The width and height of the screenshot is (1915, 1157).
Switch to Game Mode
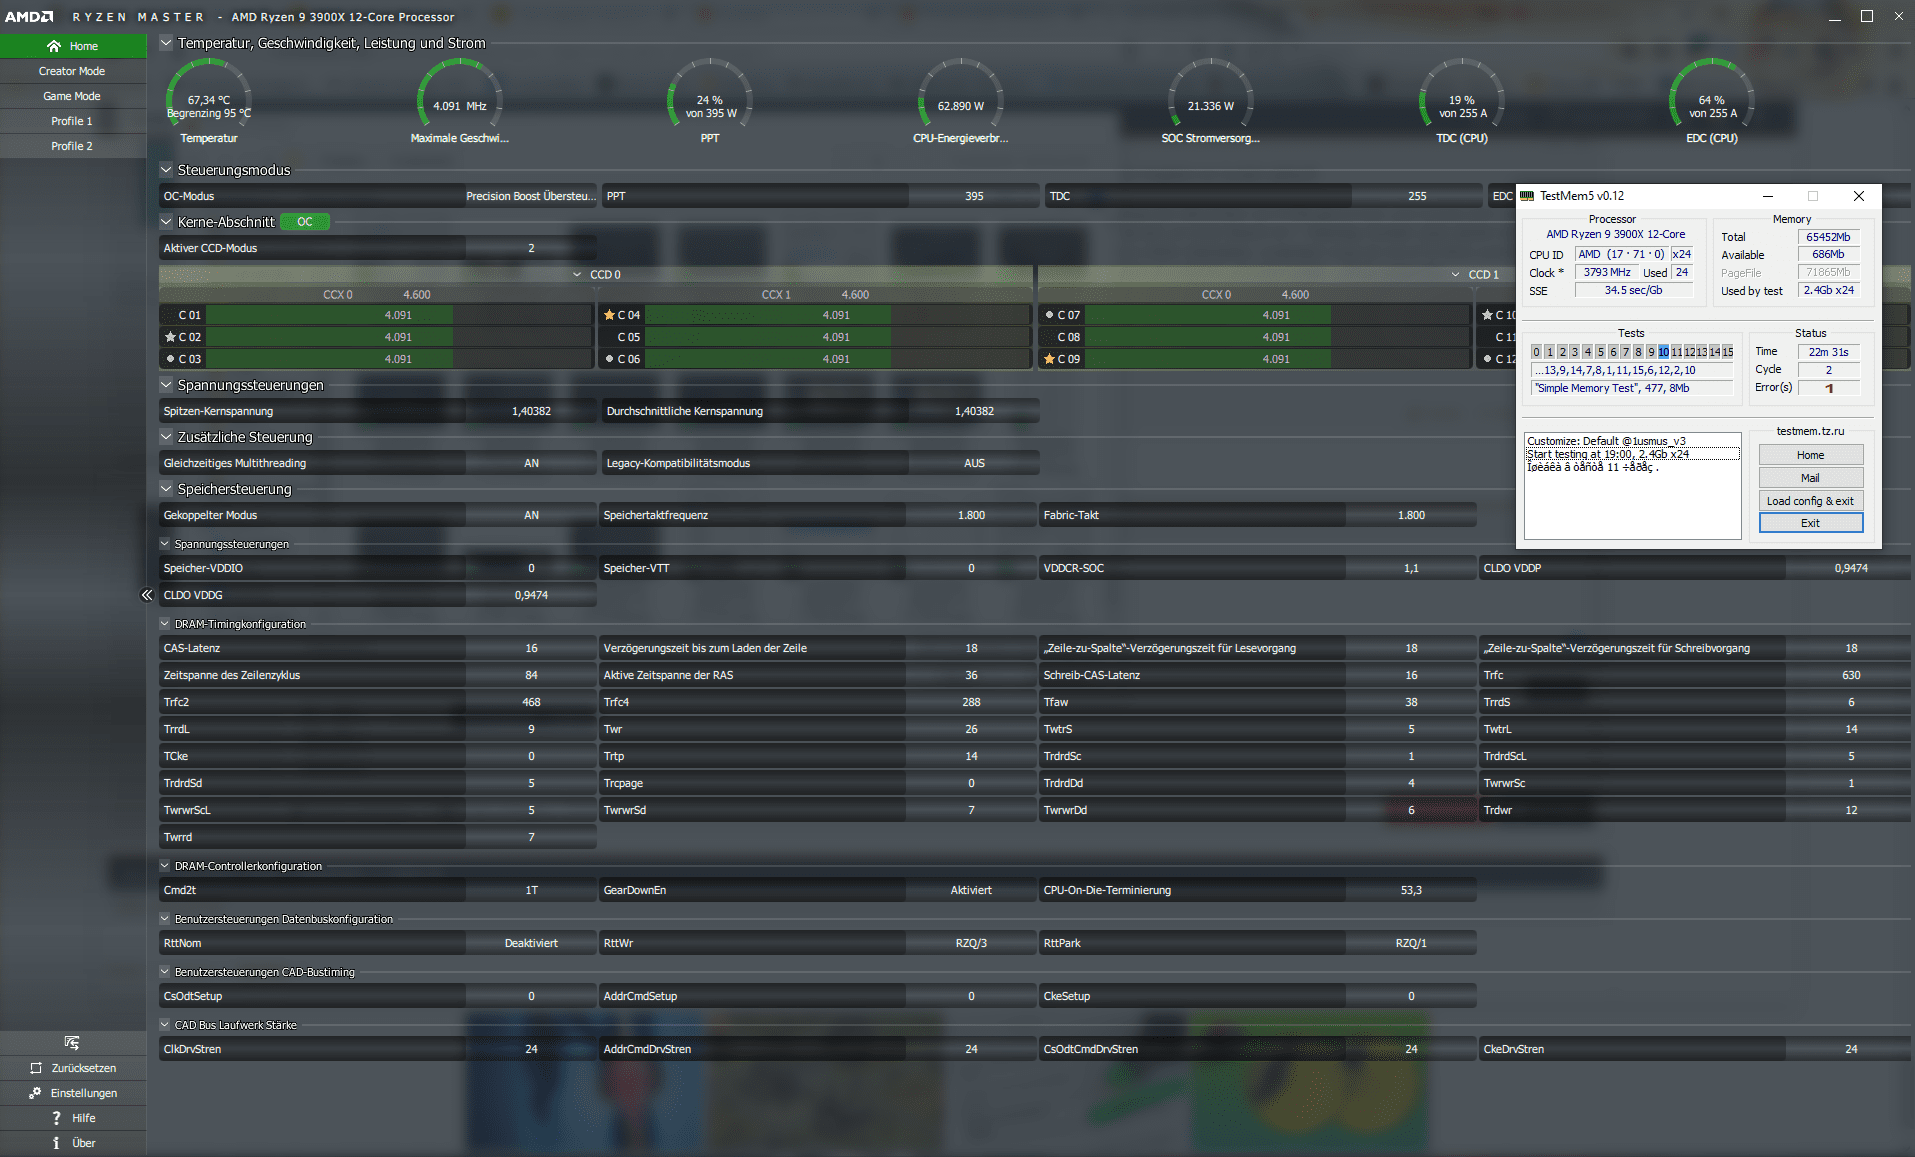point(73,96)
